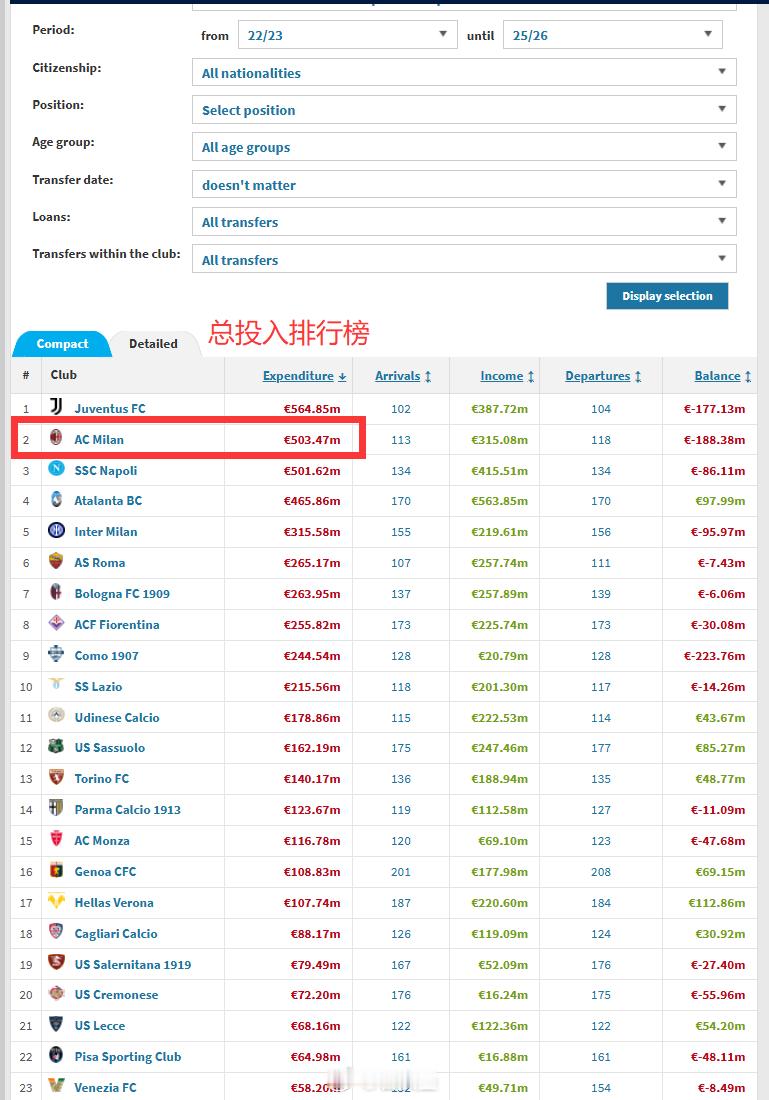This screenshot has height=1100, width=769.
Task: Open the period 'from' season dropdown
Action: pyautogui.click(x=347, y=34)
